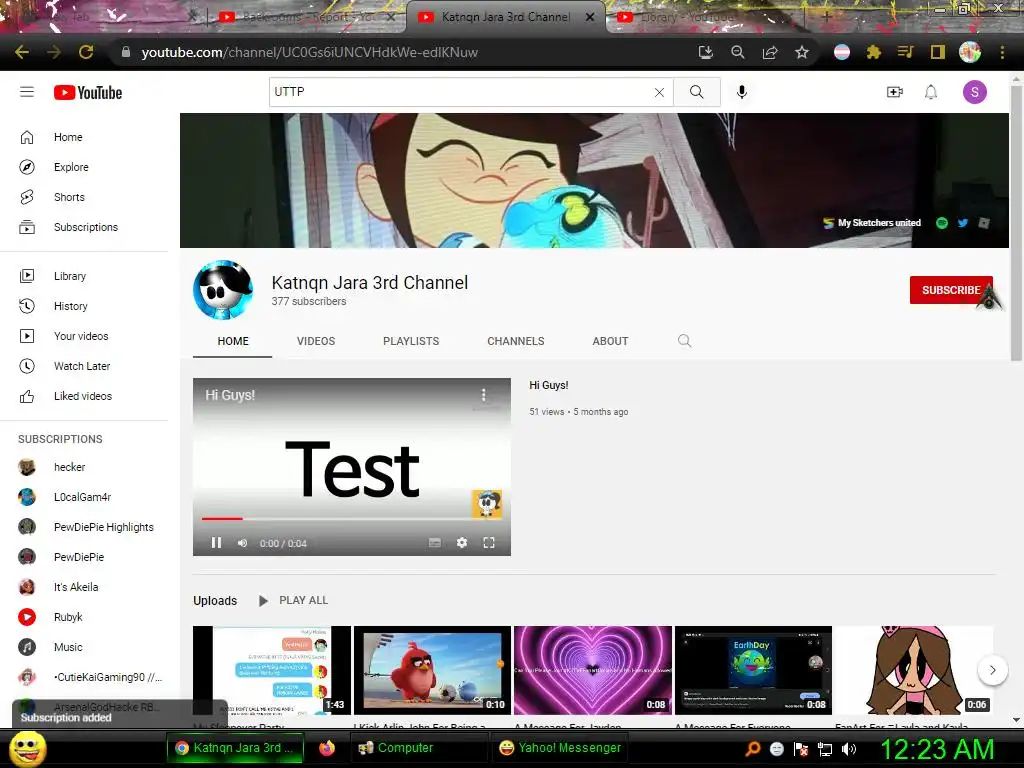This screenshot has height=768, width=1024.
Task: Reload the page in Chrome
Action: click(86, 52)
